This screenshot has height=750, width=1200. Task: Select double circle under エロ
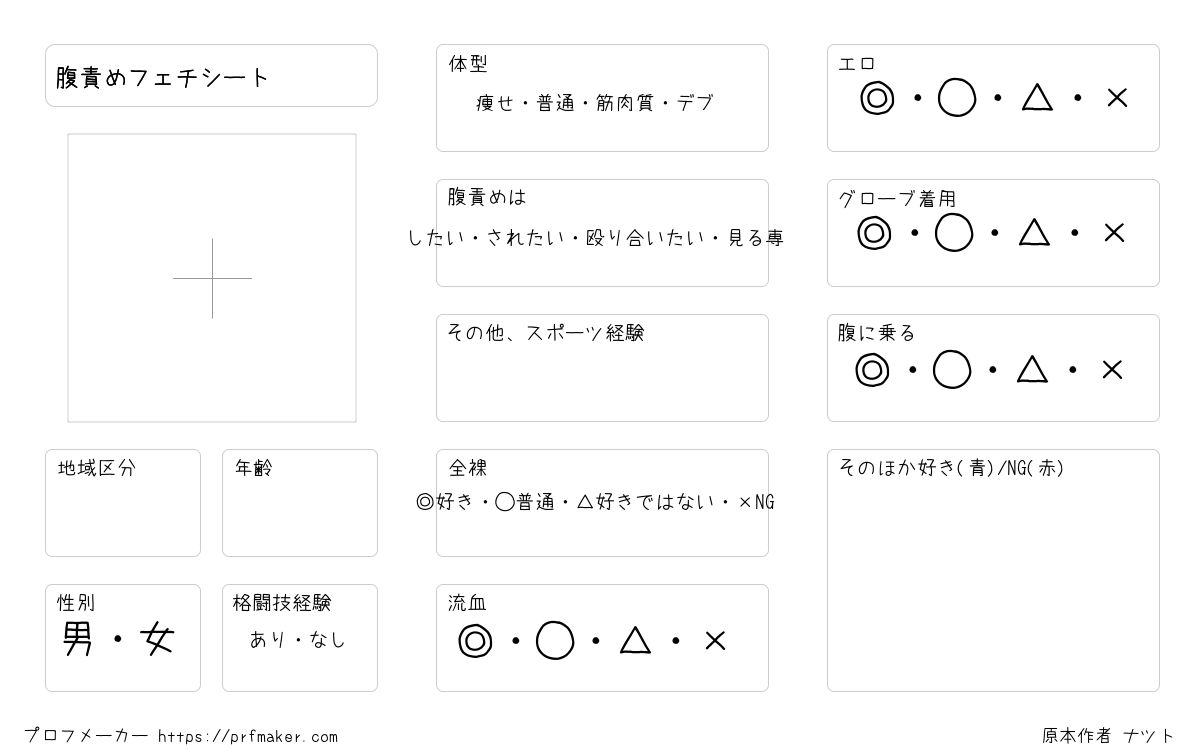click(x=877, y=98)
